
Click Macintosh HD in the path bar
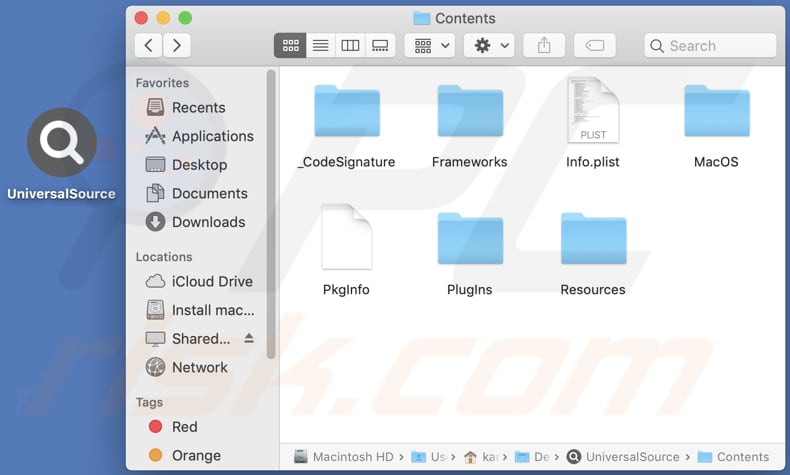pyautogui.click(x=350, y=457)
